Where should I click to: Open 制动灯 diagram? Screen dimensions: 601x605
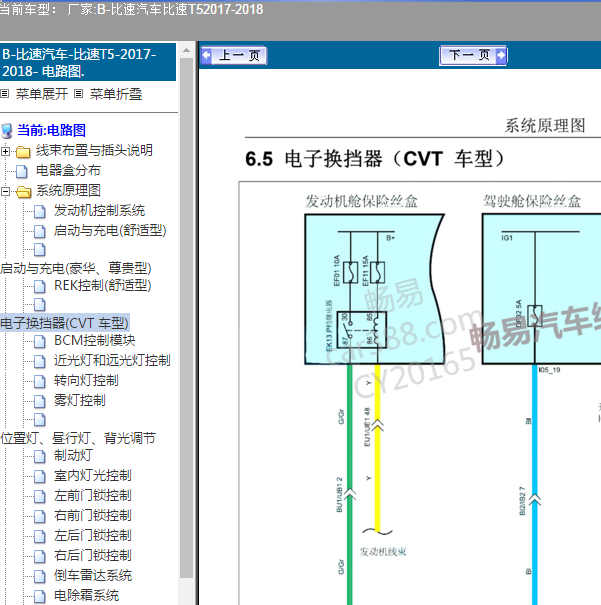[x=73, y=455]
